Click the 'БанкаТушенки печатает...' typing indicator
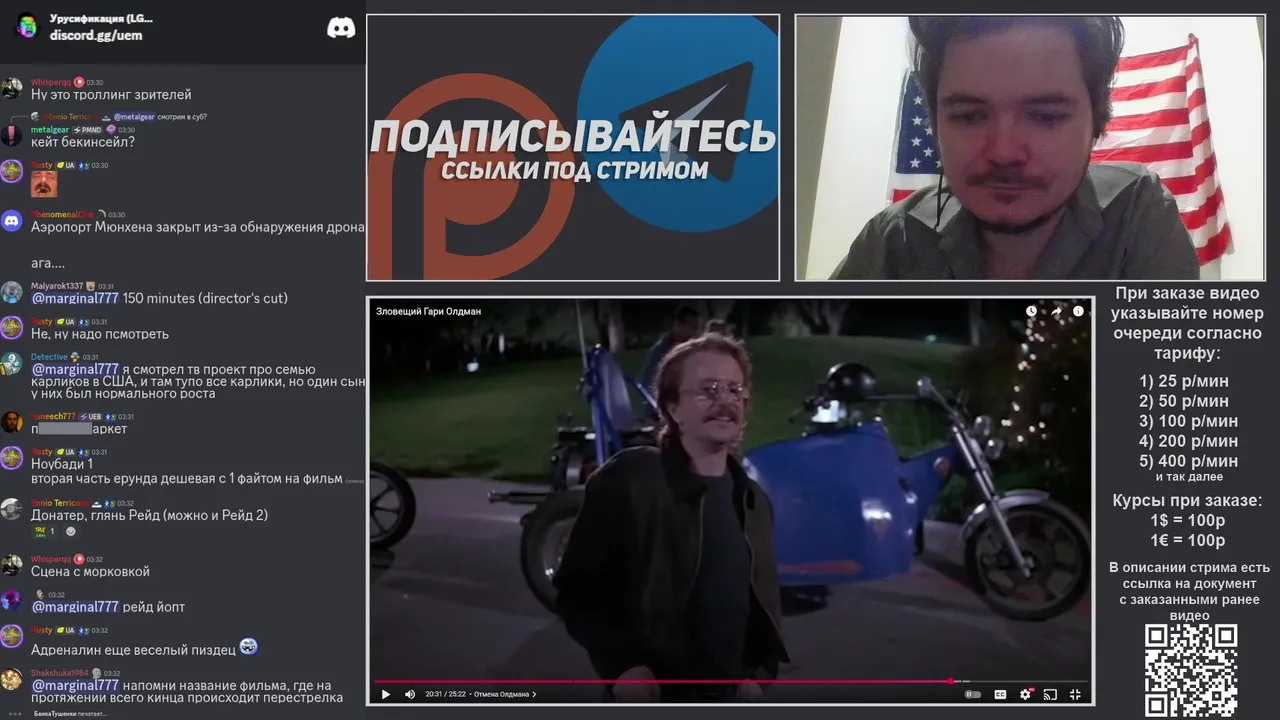The width and height of the screenshot is (1280, 720). (70, 713)
